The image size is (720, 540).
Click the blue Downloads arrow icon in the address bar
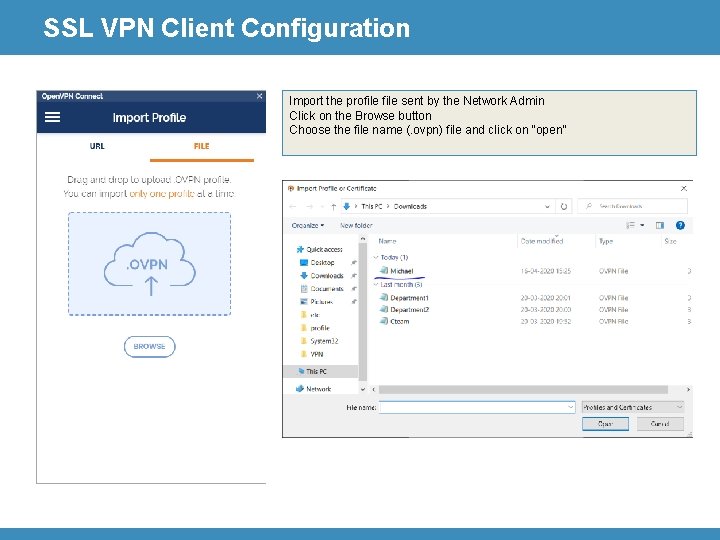(x=347, y=206)
